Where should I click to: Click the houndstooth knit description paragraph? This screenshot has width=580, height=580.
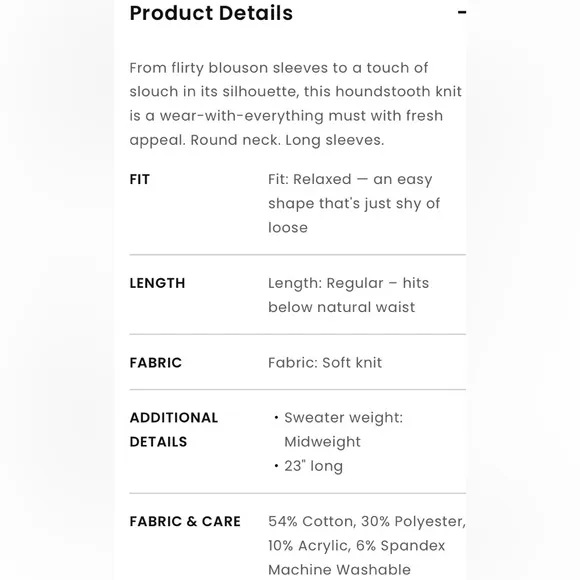[296, 104]
